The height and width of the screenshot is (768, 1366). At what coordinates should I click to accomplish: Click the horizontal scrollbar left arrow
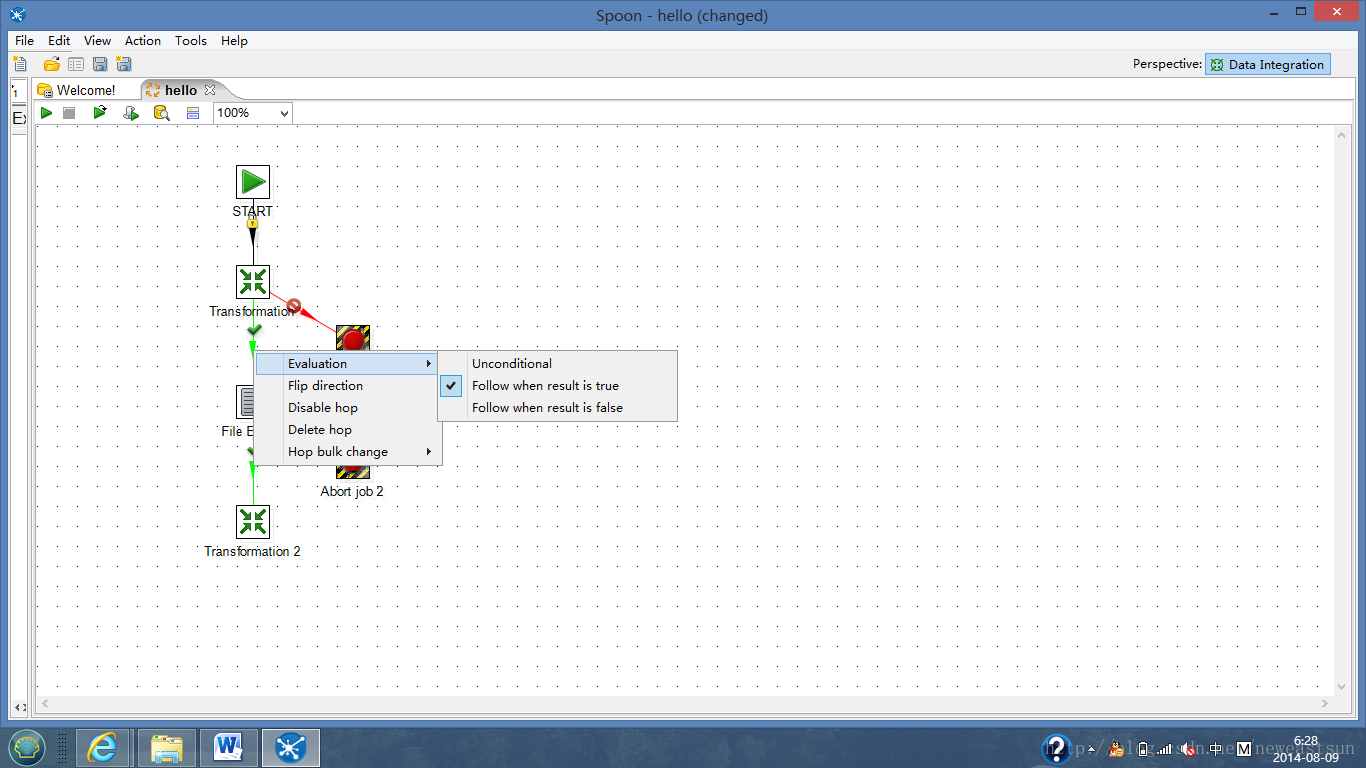44,705
